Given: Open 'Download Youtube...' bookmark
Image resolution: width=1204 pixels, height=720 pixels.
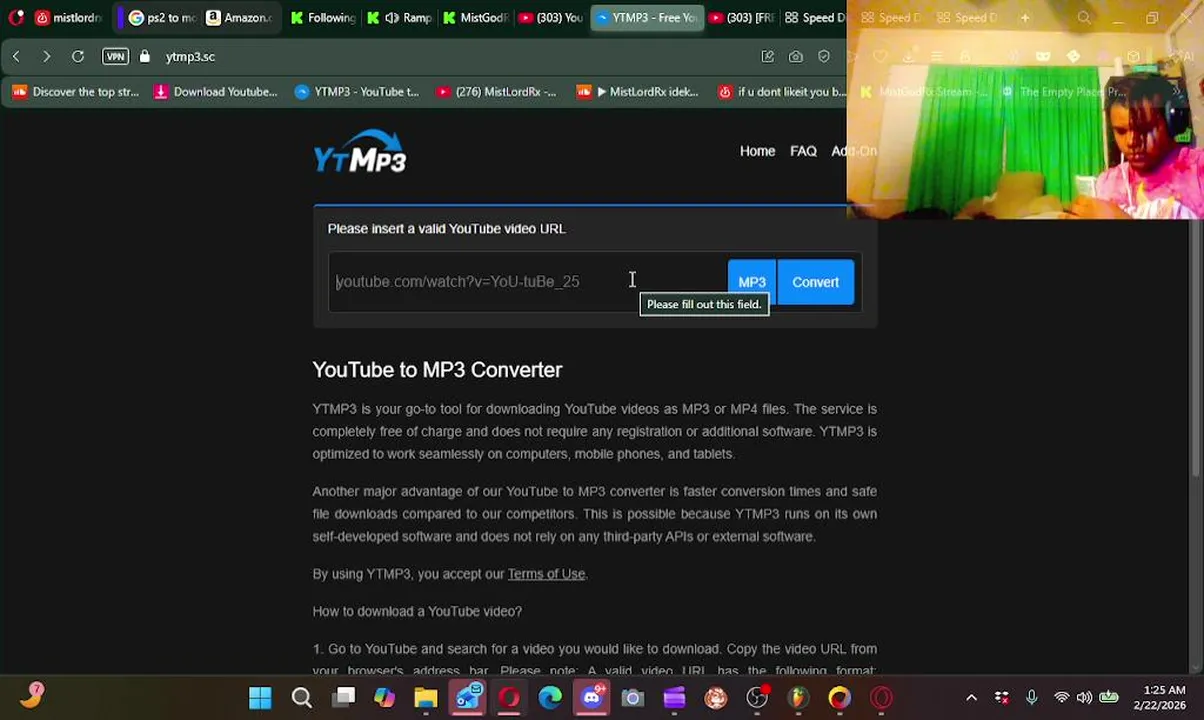Looking at the screenshot, I should (x=216, y=92).
